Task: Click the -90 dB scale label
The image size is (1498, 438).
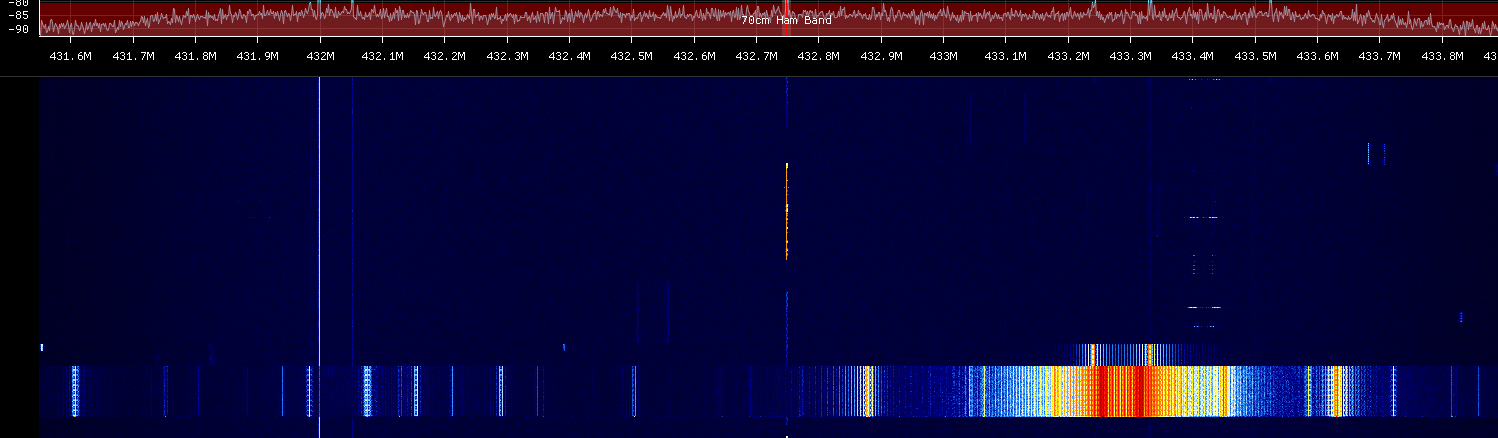Action: click(x=18, y=28)
